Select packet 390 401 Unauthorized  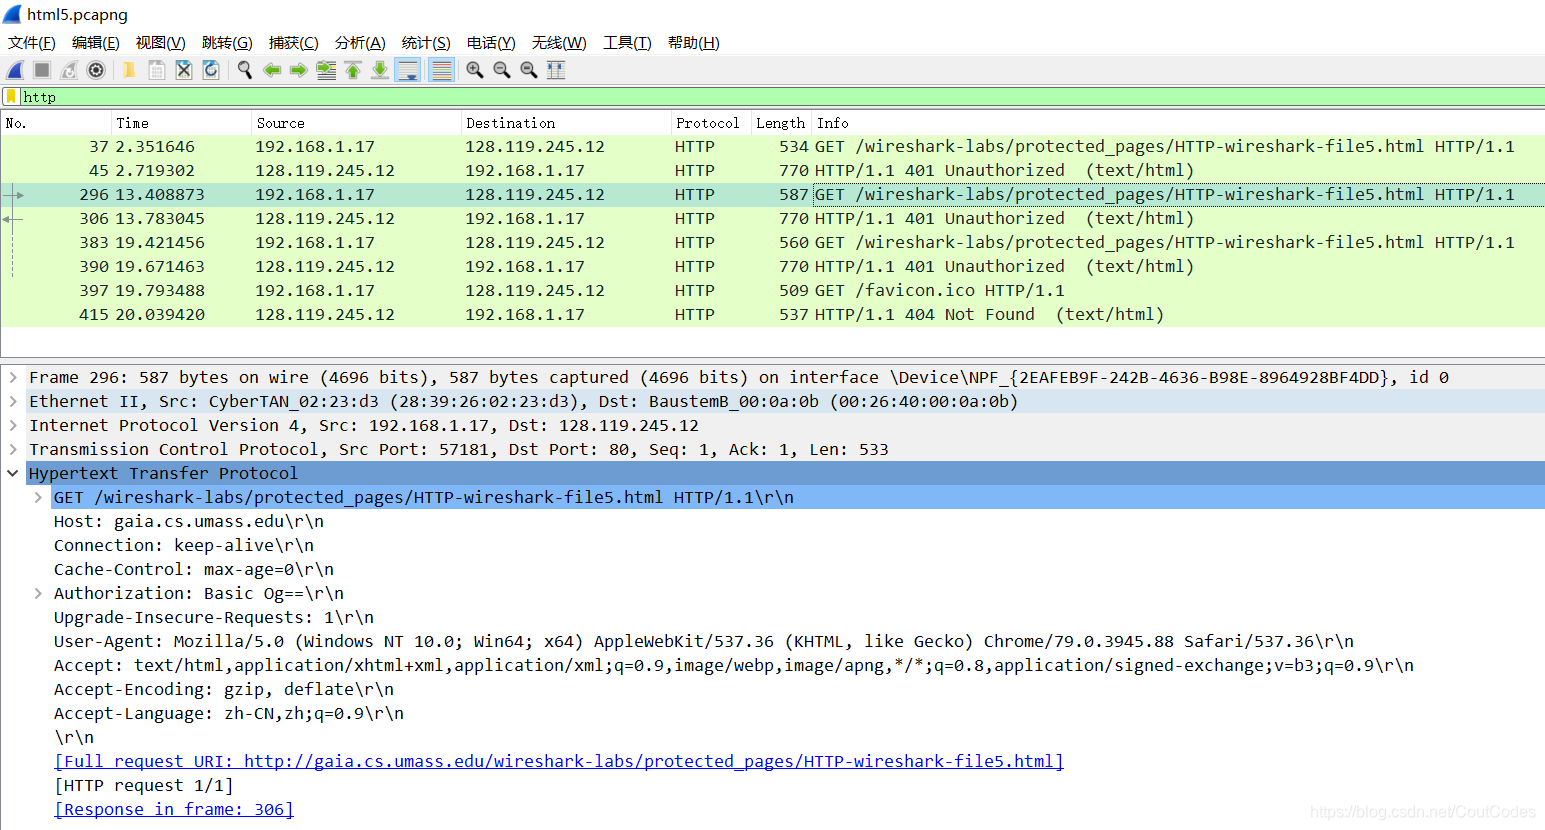pos(772,267)
